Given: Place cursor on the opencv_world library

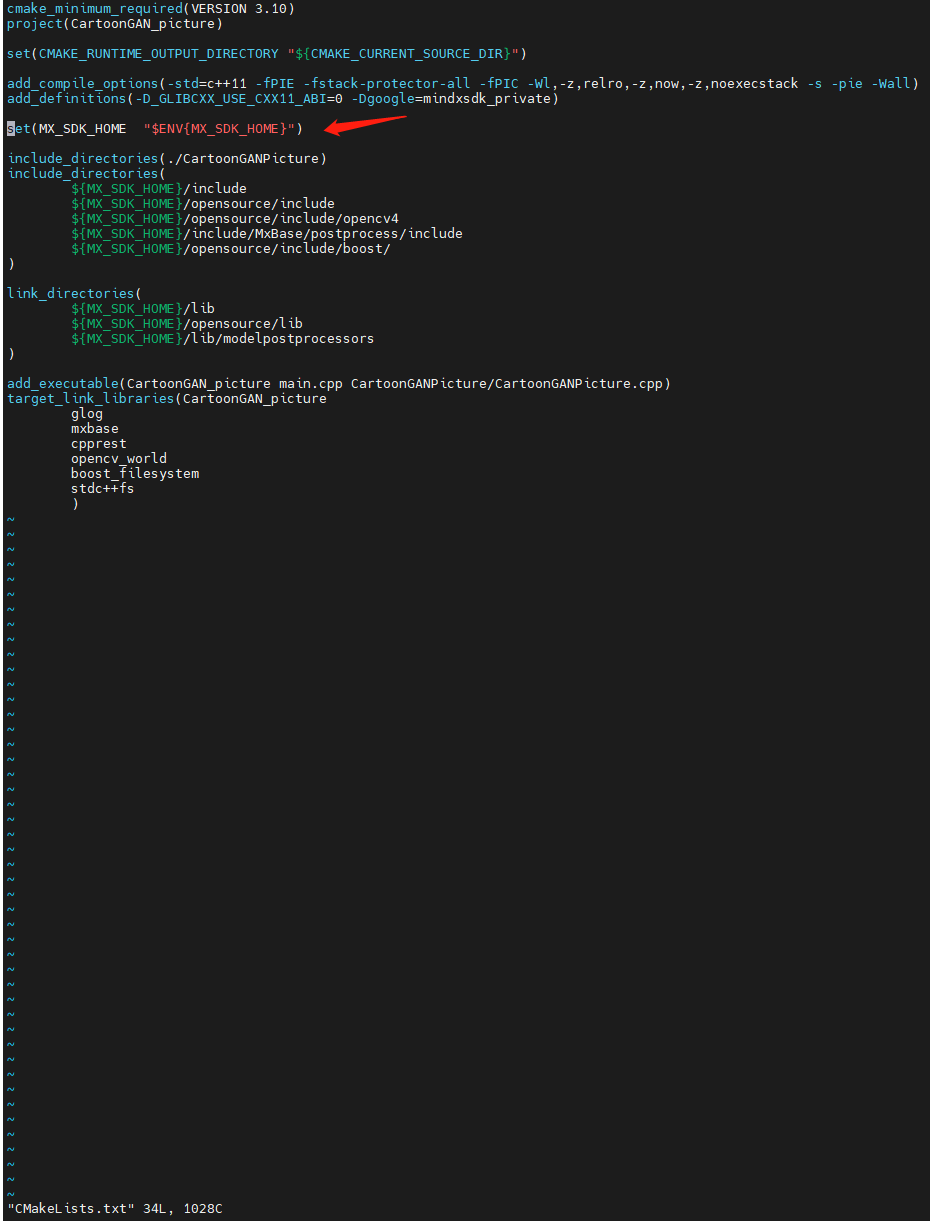Looking at the screenshot, I should point(118,458).
